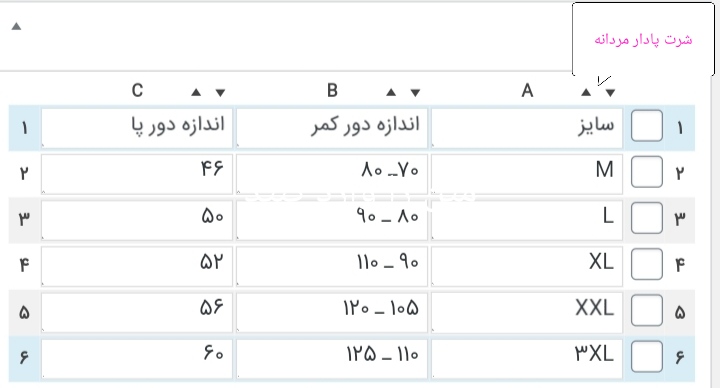
Task: Sort column B descending with down arrow
Action: click(416, 93)
